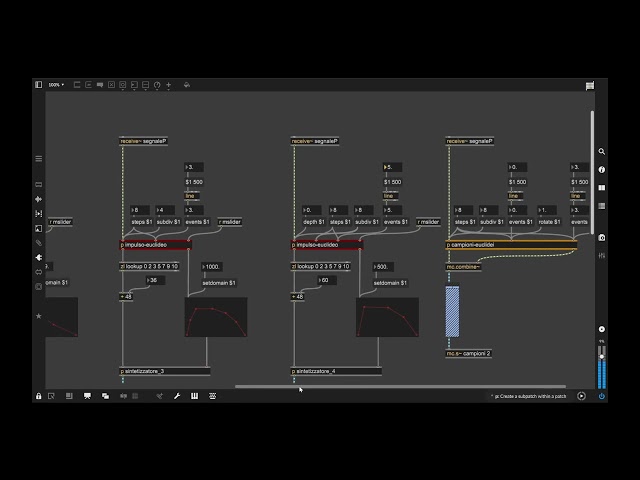
Task: Click the number box showing 500.
Action: pos(383,267)
